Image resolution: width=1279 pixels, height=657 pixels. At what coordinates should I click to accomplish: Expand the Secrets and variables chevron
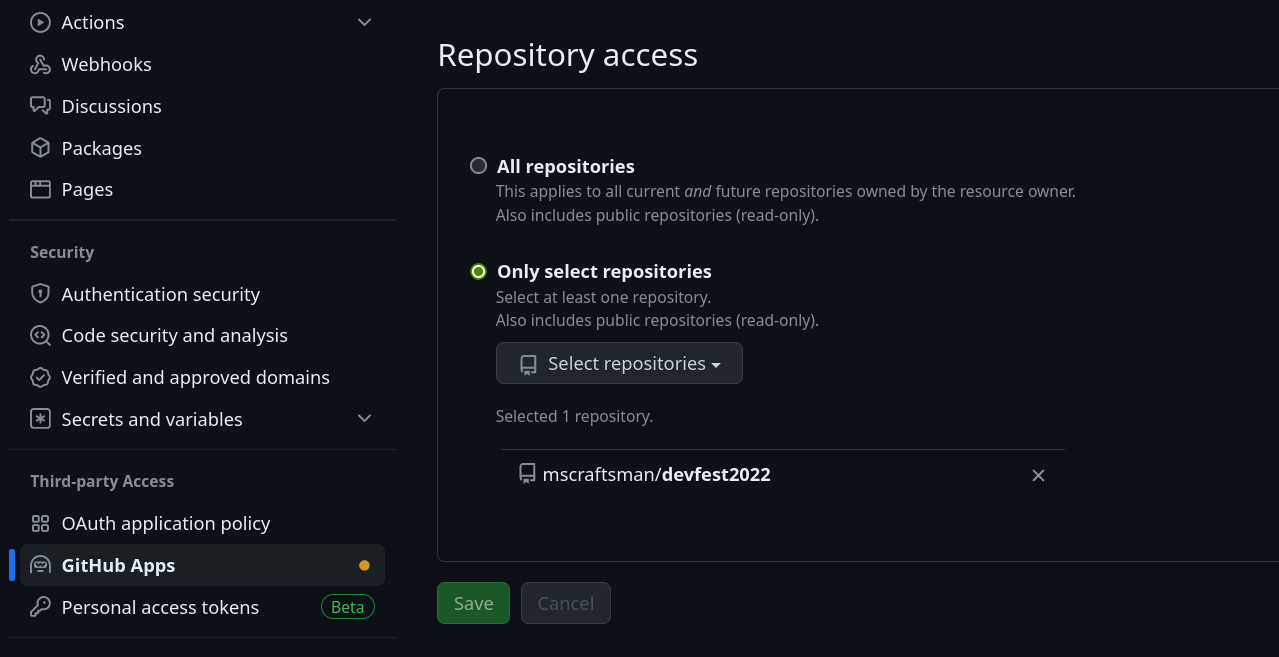tap(365, 418)
